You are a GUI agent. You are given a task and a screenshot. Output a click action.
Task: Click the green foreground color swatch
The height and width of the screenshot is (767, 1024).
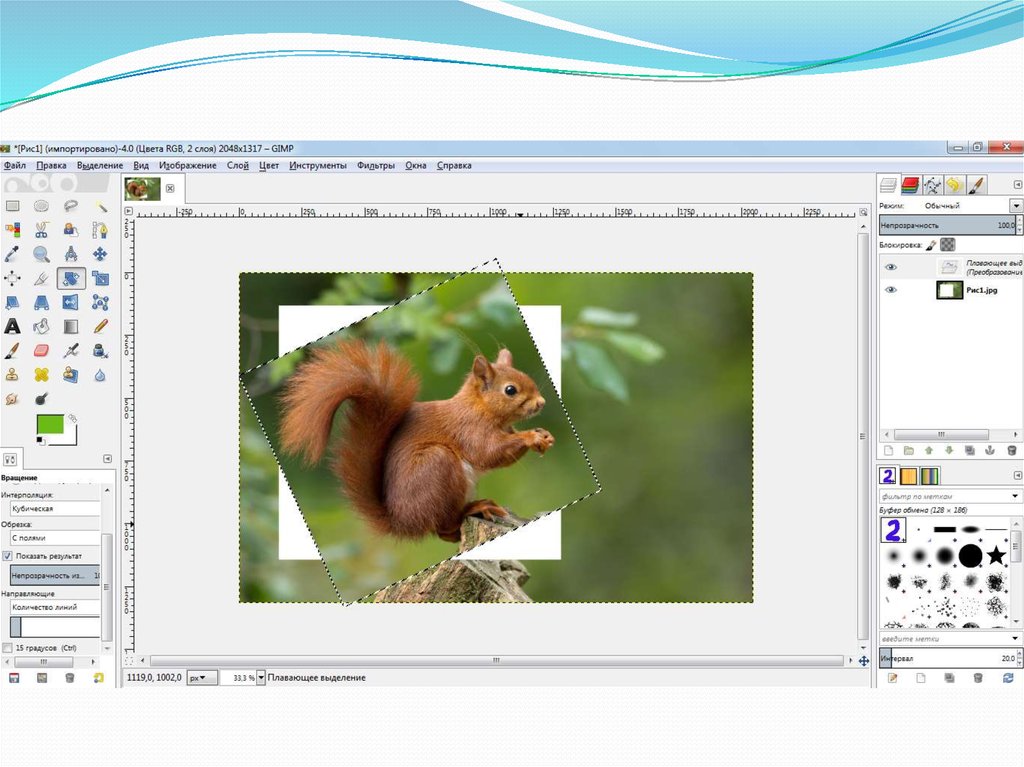pyautogui.click(x=50, y=425)
